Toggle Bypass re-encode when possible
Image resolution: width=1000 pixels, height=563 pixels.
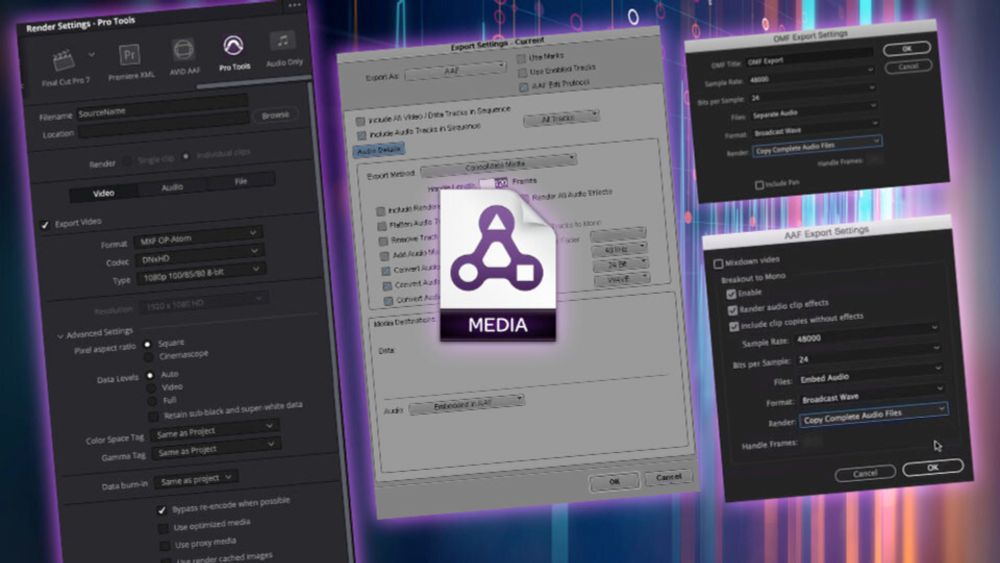pyautogui.click(x=161, y=510)
